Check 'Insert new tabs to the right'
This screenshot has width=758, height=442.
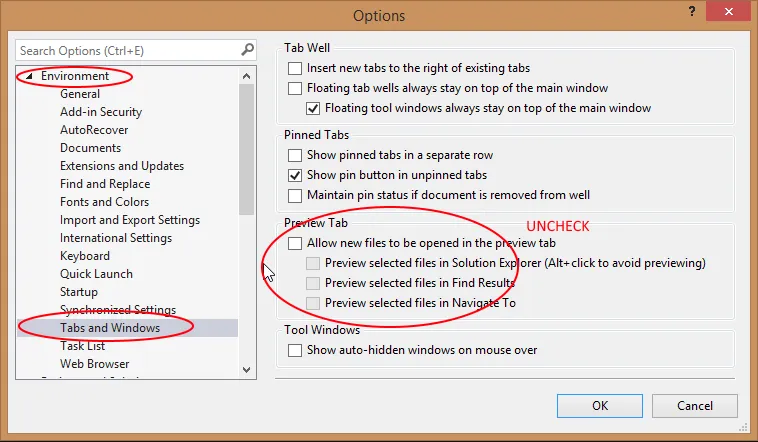(295, 68)
